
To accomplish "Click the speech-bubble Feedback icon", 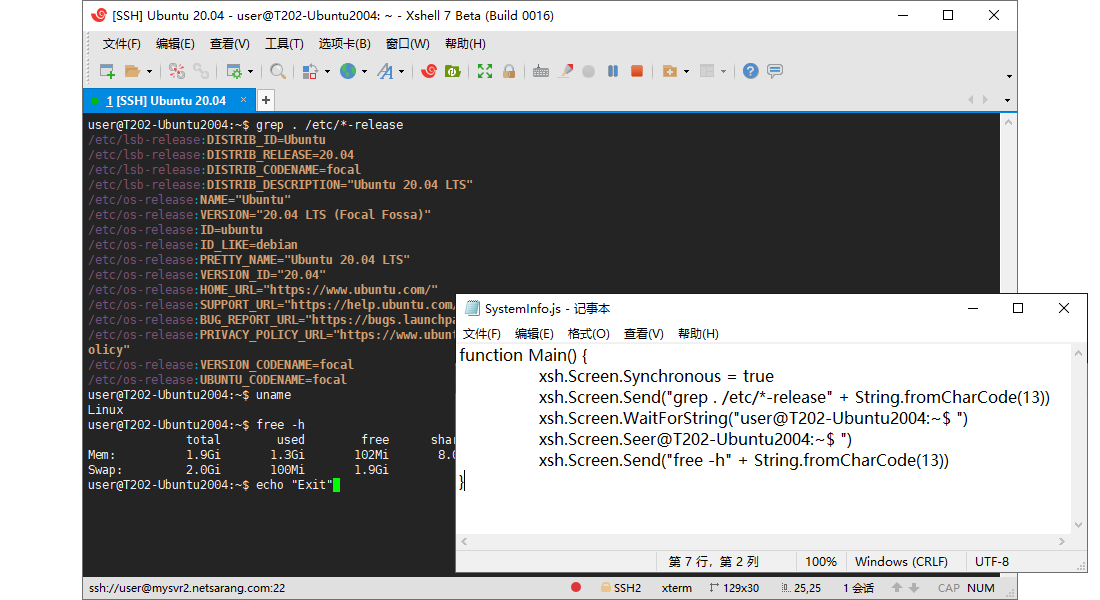I will 774,71.
